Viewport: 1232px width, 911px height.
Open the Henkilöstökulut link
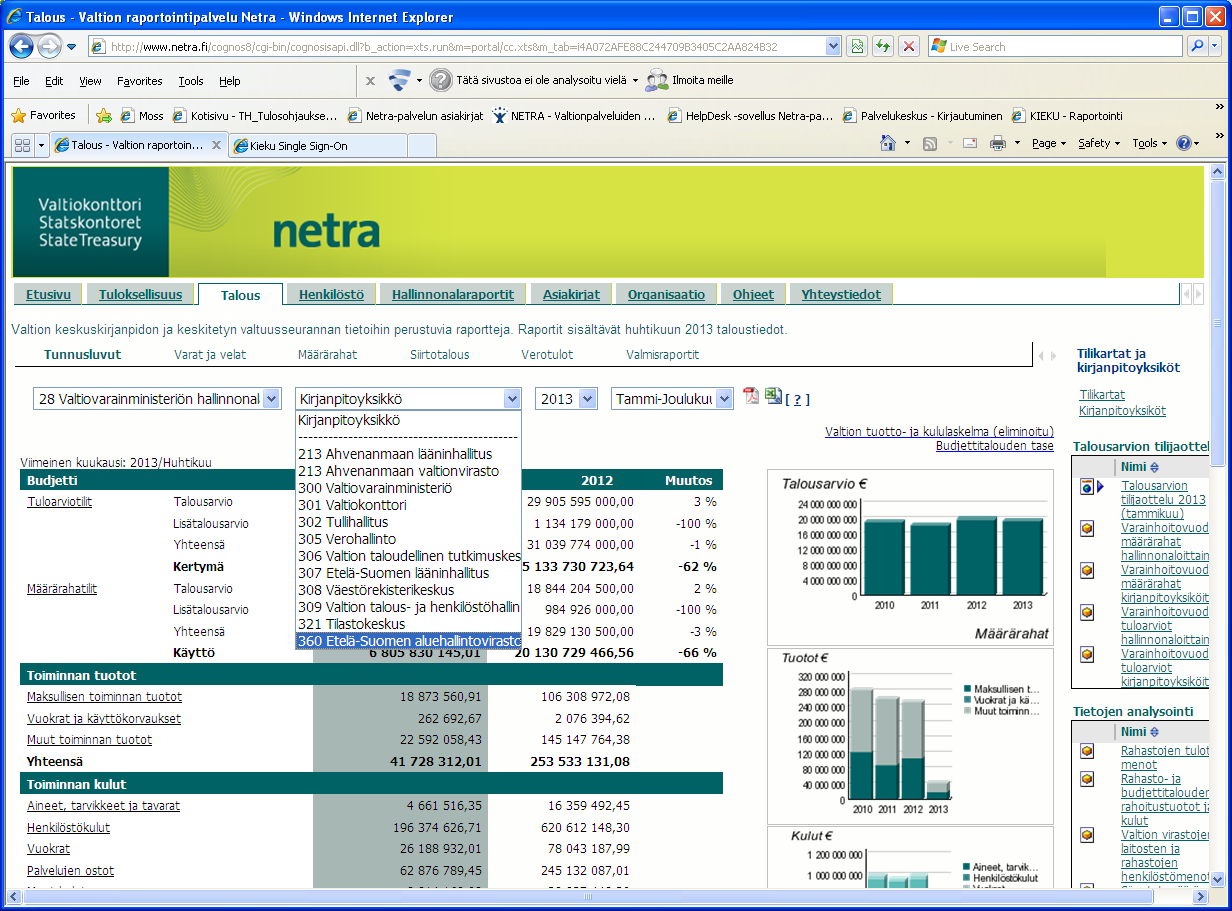[68, 827]
